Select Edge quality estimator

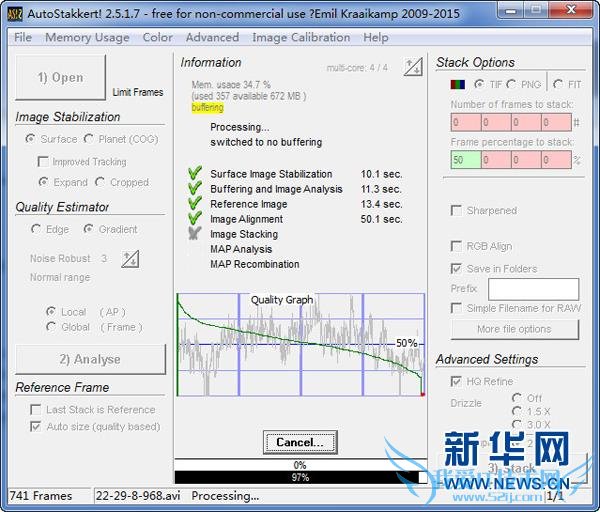click(x=50, y=229)
